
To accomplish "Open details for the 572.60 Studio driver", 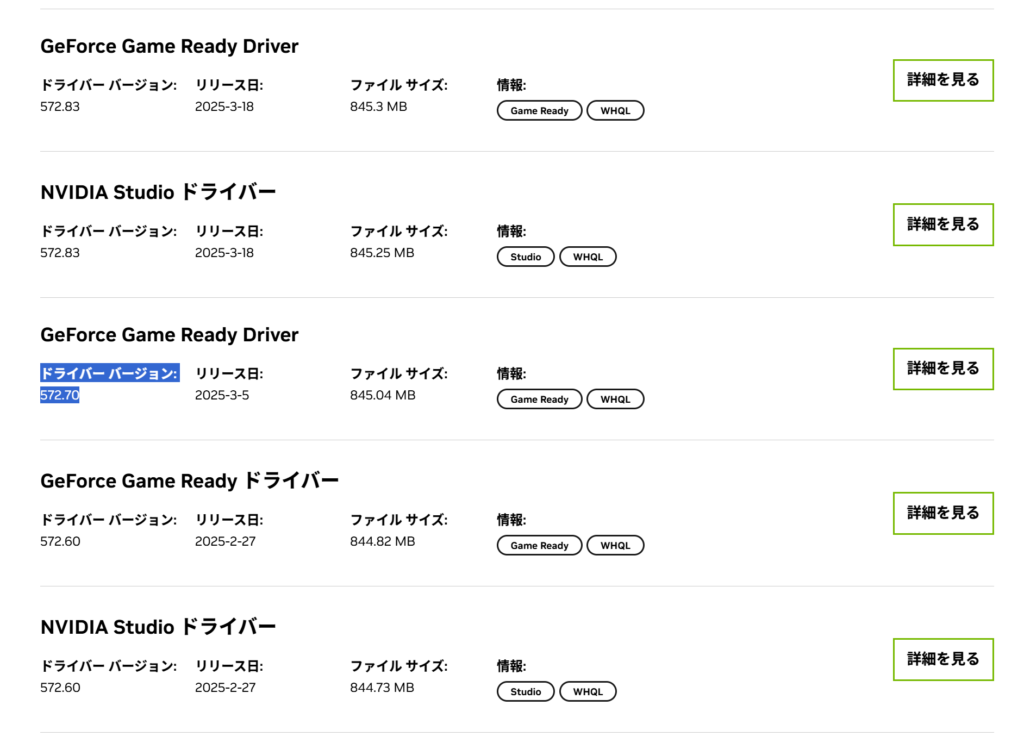I will [x=943, y=659].
